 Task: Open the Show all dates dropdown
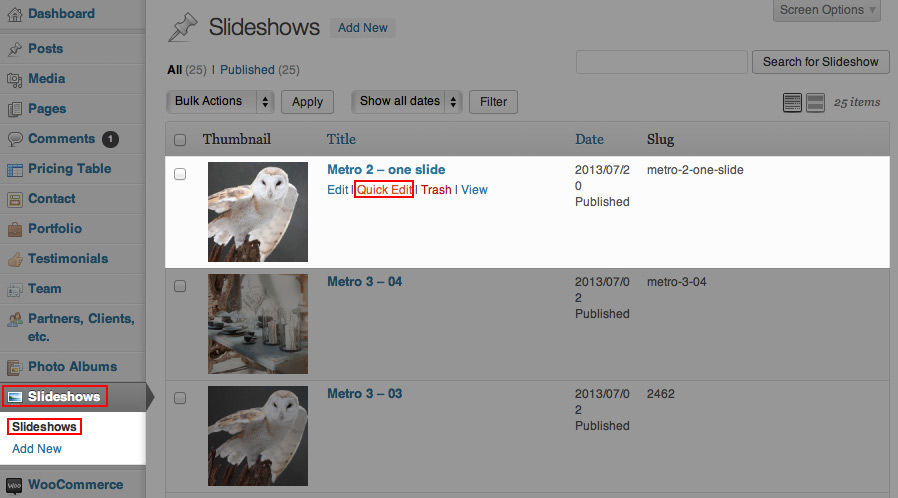click(407, 101)
